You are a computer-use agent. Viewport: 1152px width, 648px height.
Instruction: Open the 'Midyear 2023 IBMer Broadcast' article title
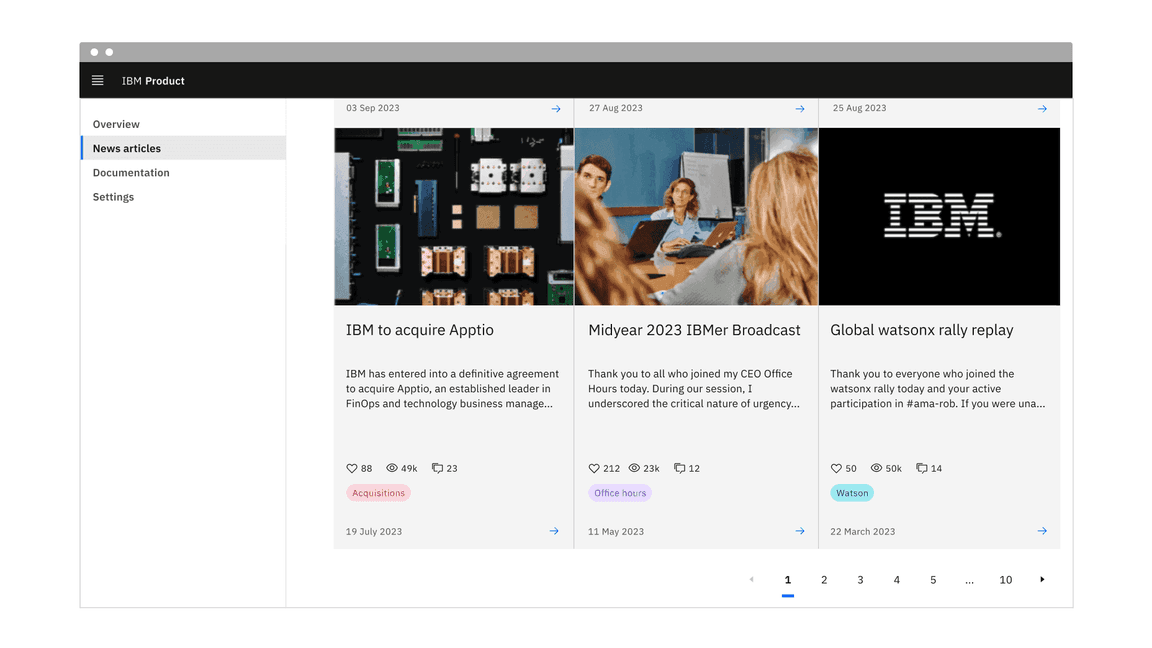693,329
